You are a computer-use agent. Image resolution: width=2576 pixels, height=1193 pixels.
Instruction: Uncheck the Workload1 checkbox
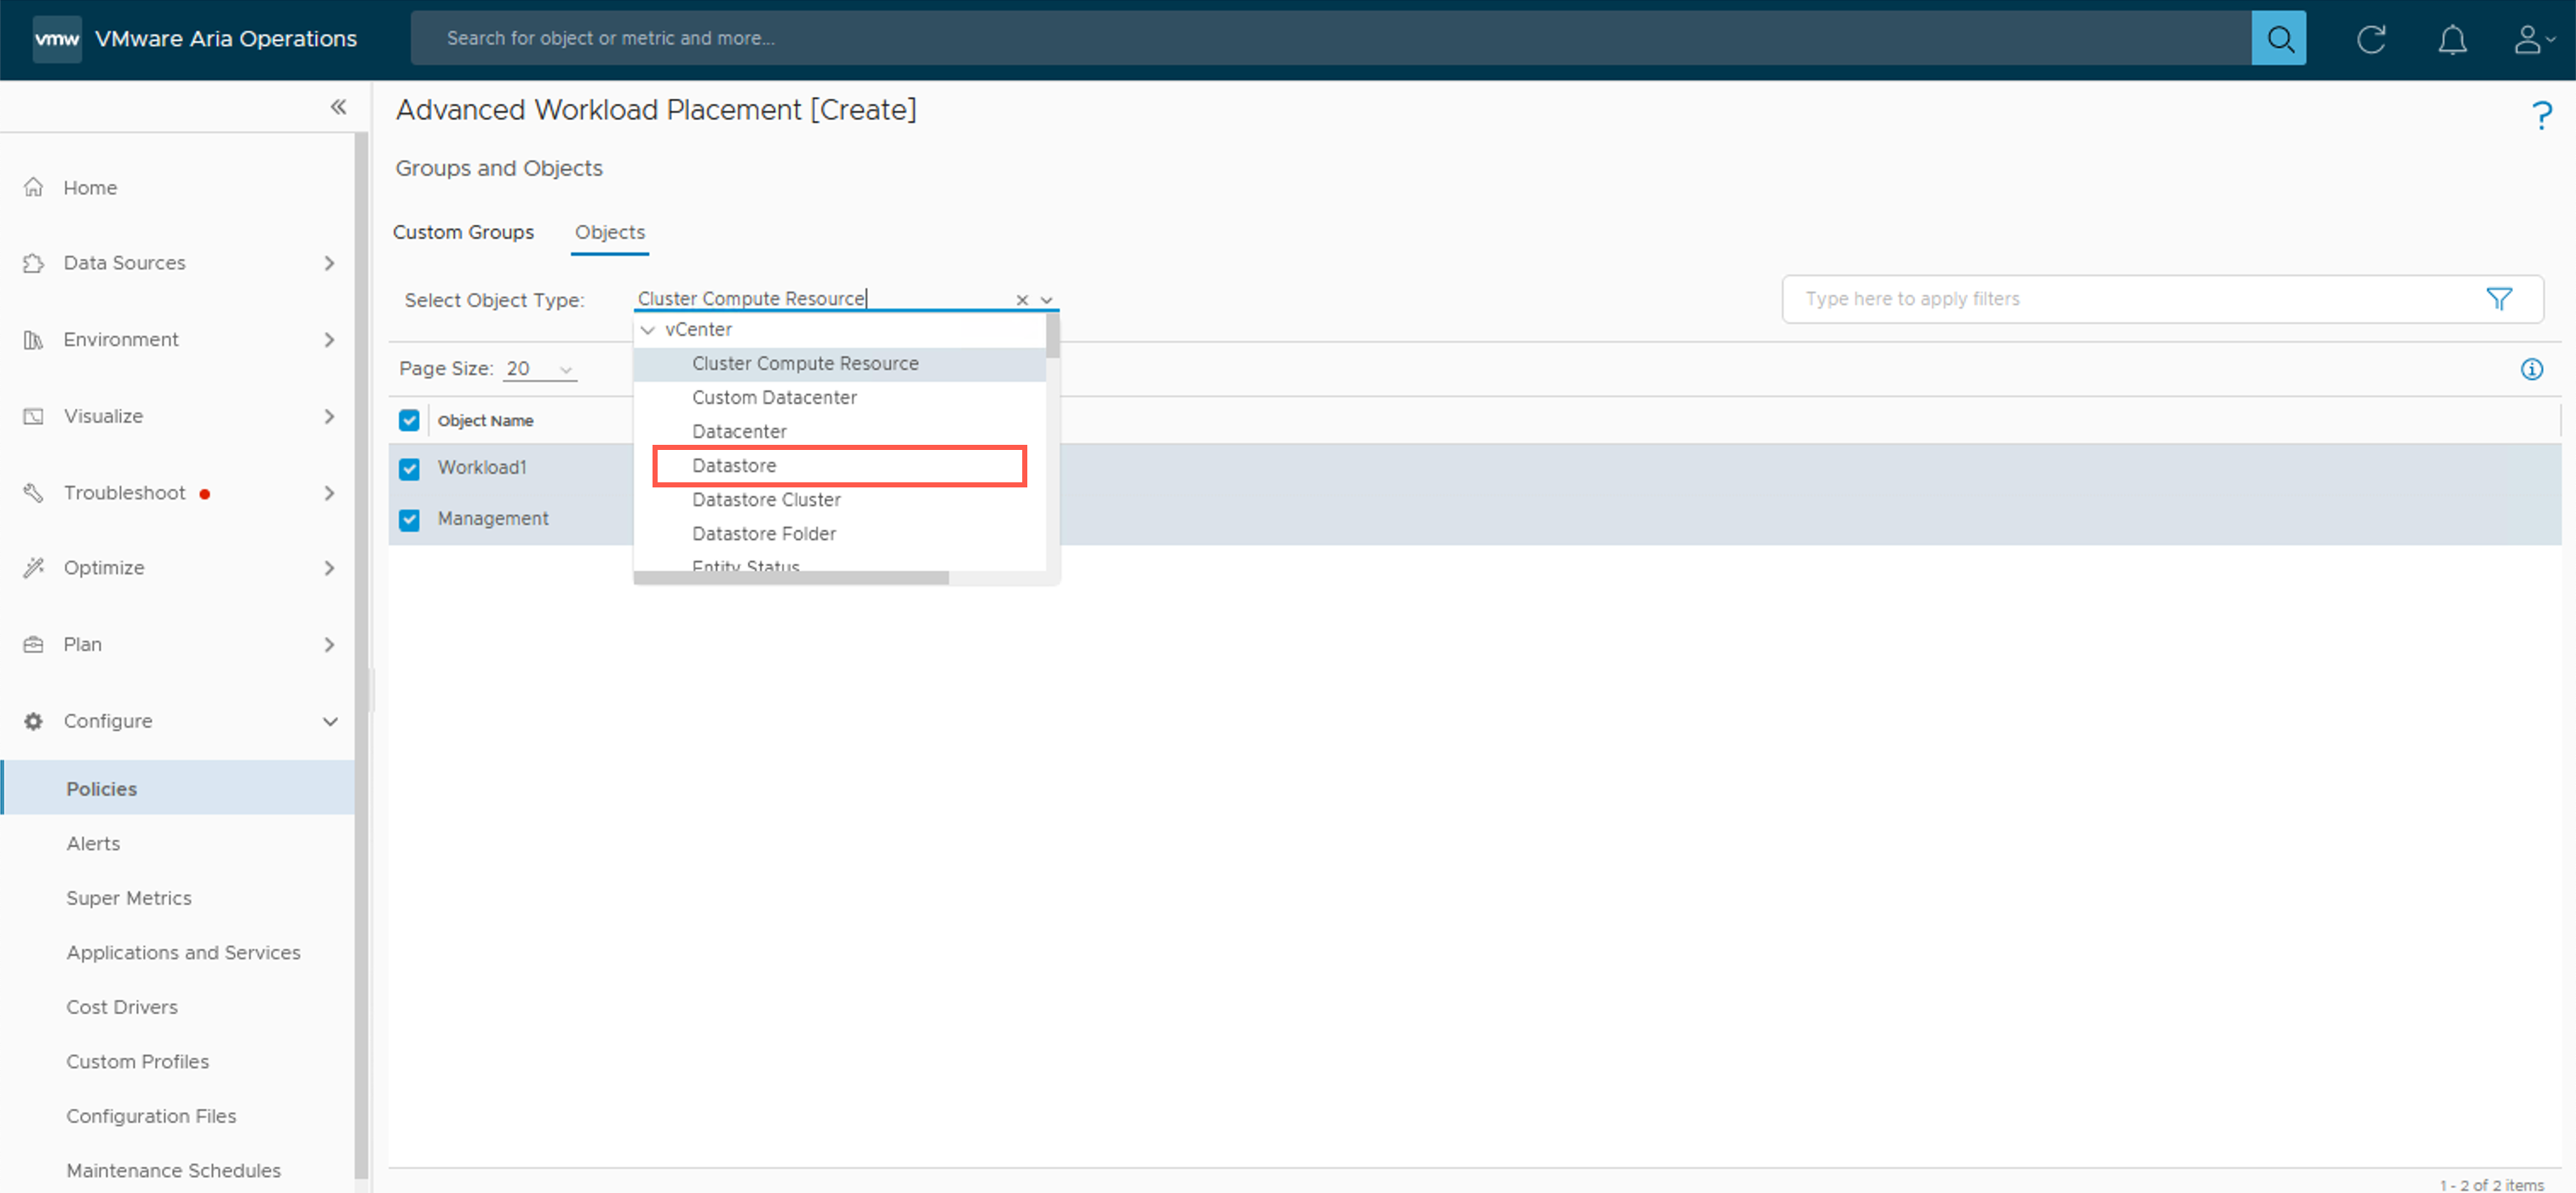coord(409,468)
